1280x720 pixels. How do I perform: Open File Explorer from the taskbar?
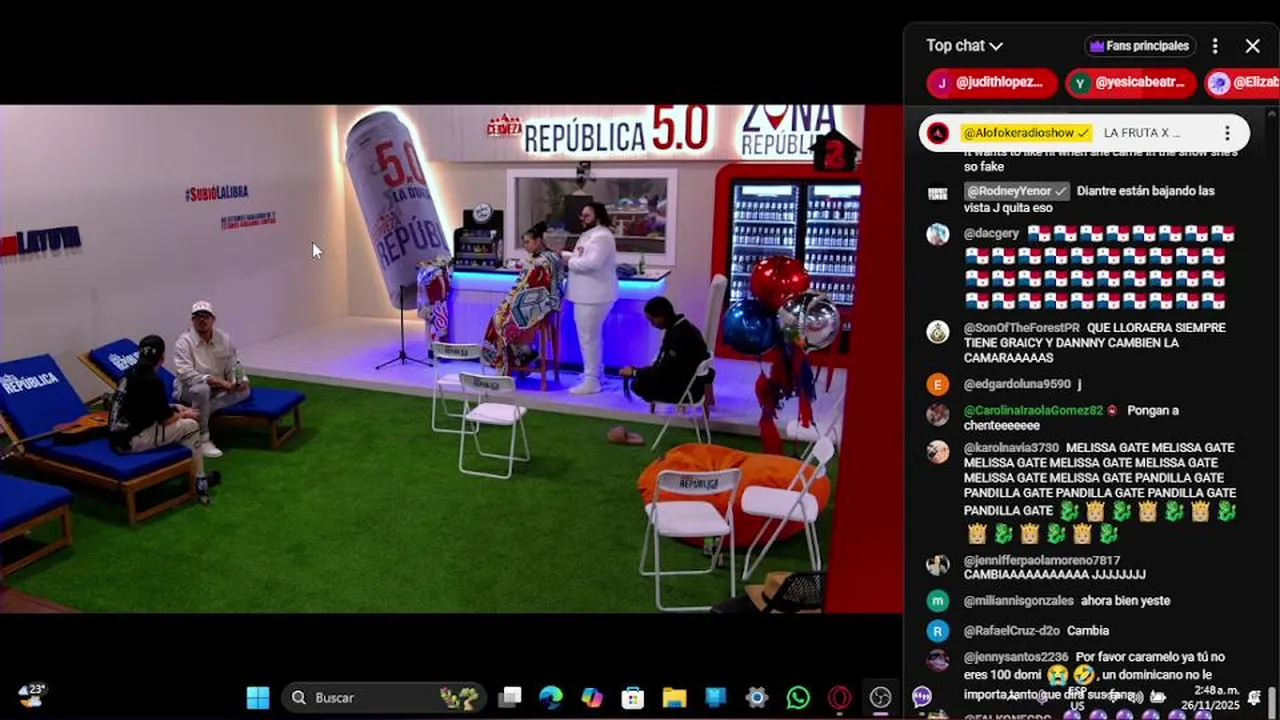tap(674, 698)
